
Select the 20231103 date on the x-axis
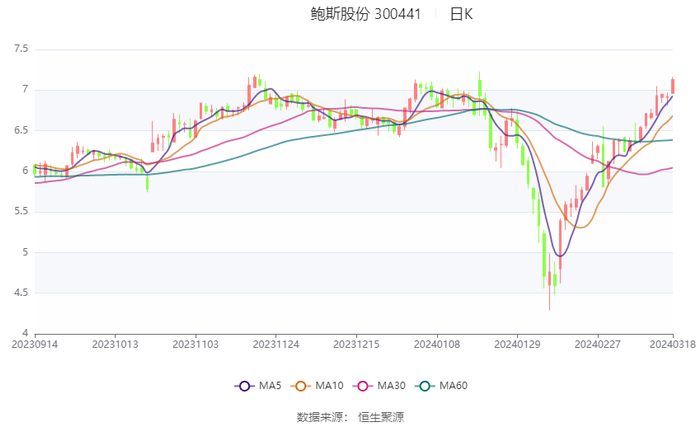195,344
